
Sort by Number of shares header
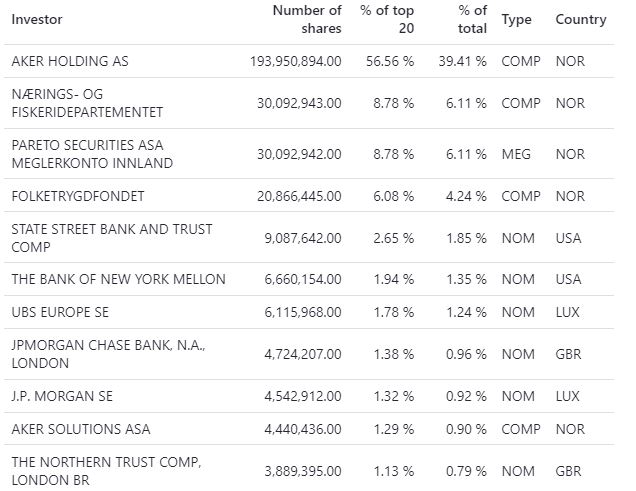307,19
